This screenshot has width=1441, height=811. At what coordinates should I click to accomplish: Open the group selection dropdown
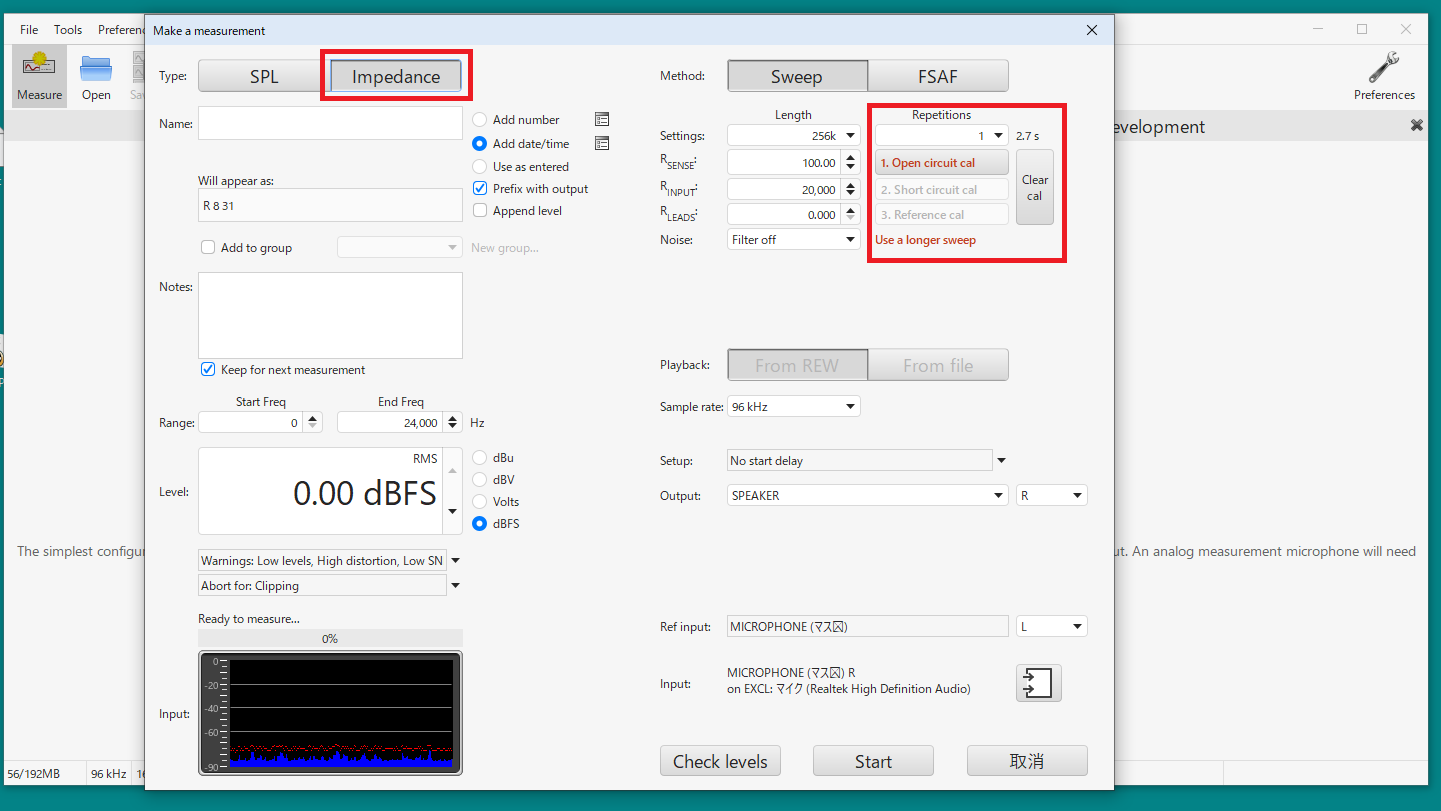(x=400, y=247)
